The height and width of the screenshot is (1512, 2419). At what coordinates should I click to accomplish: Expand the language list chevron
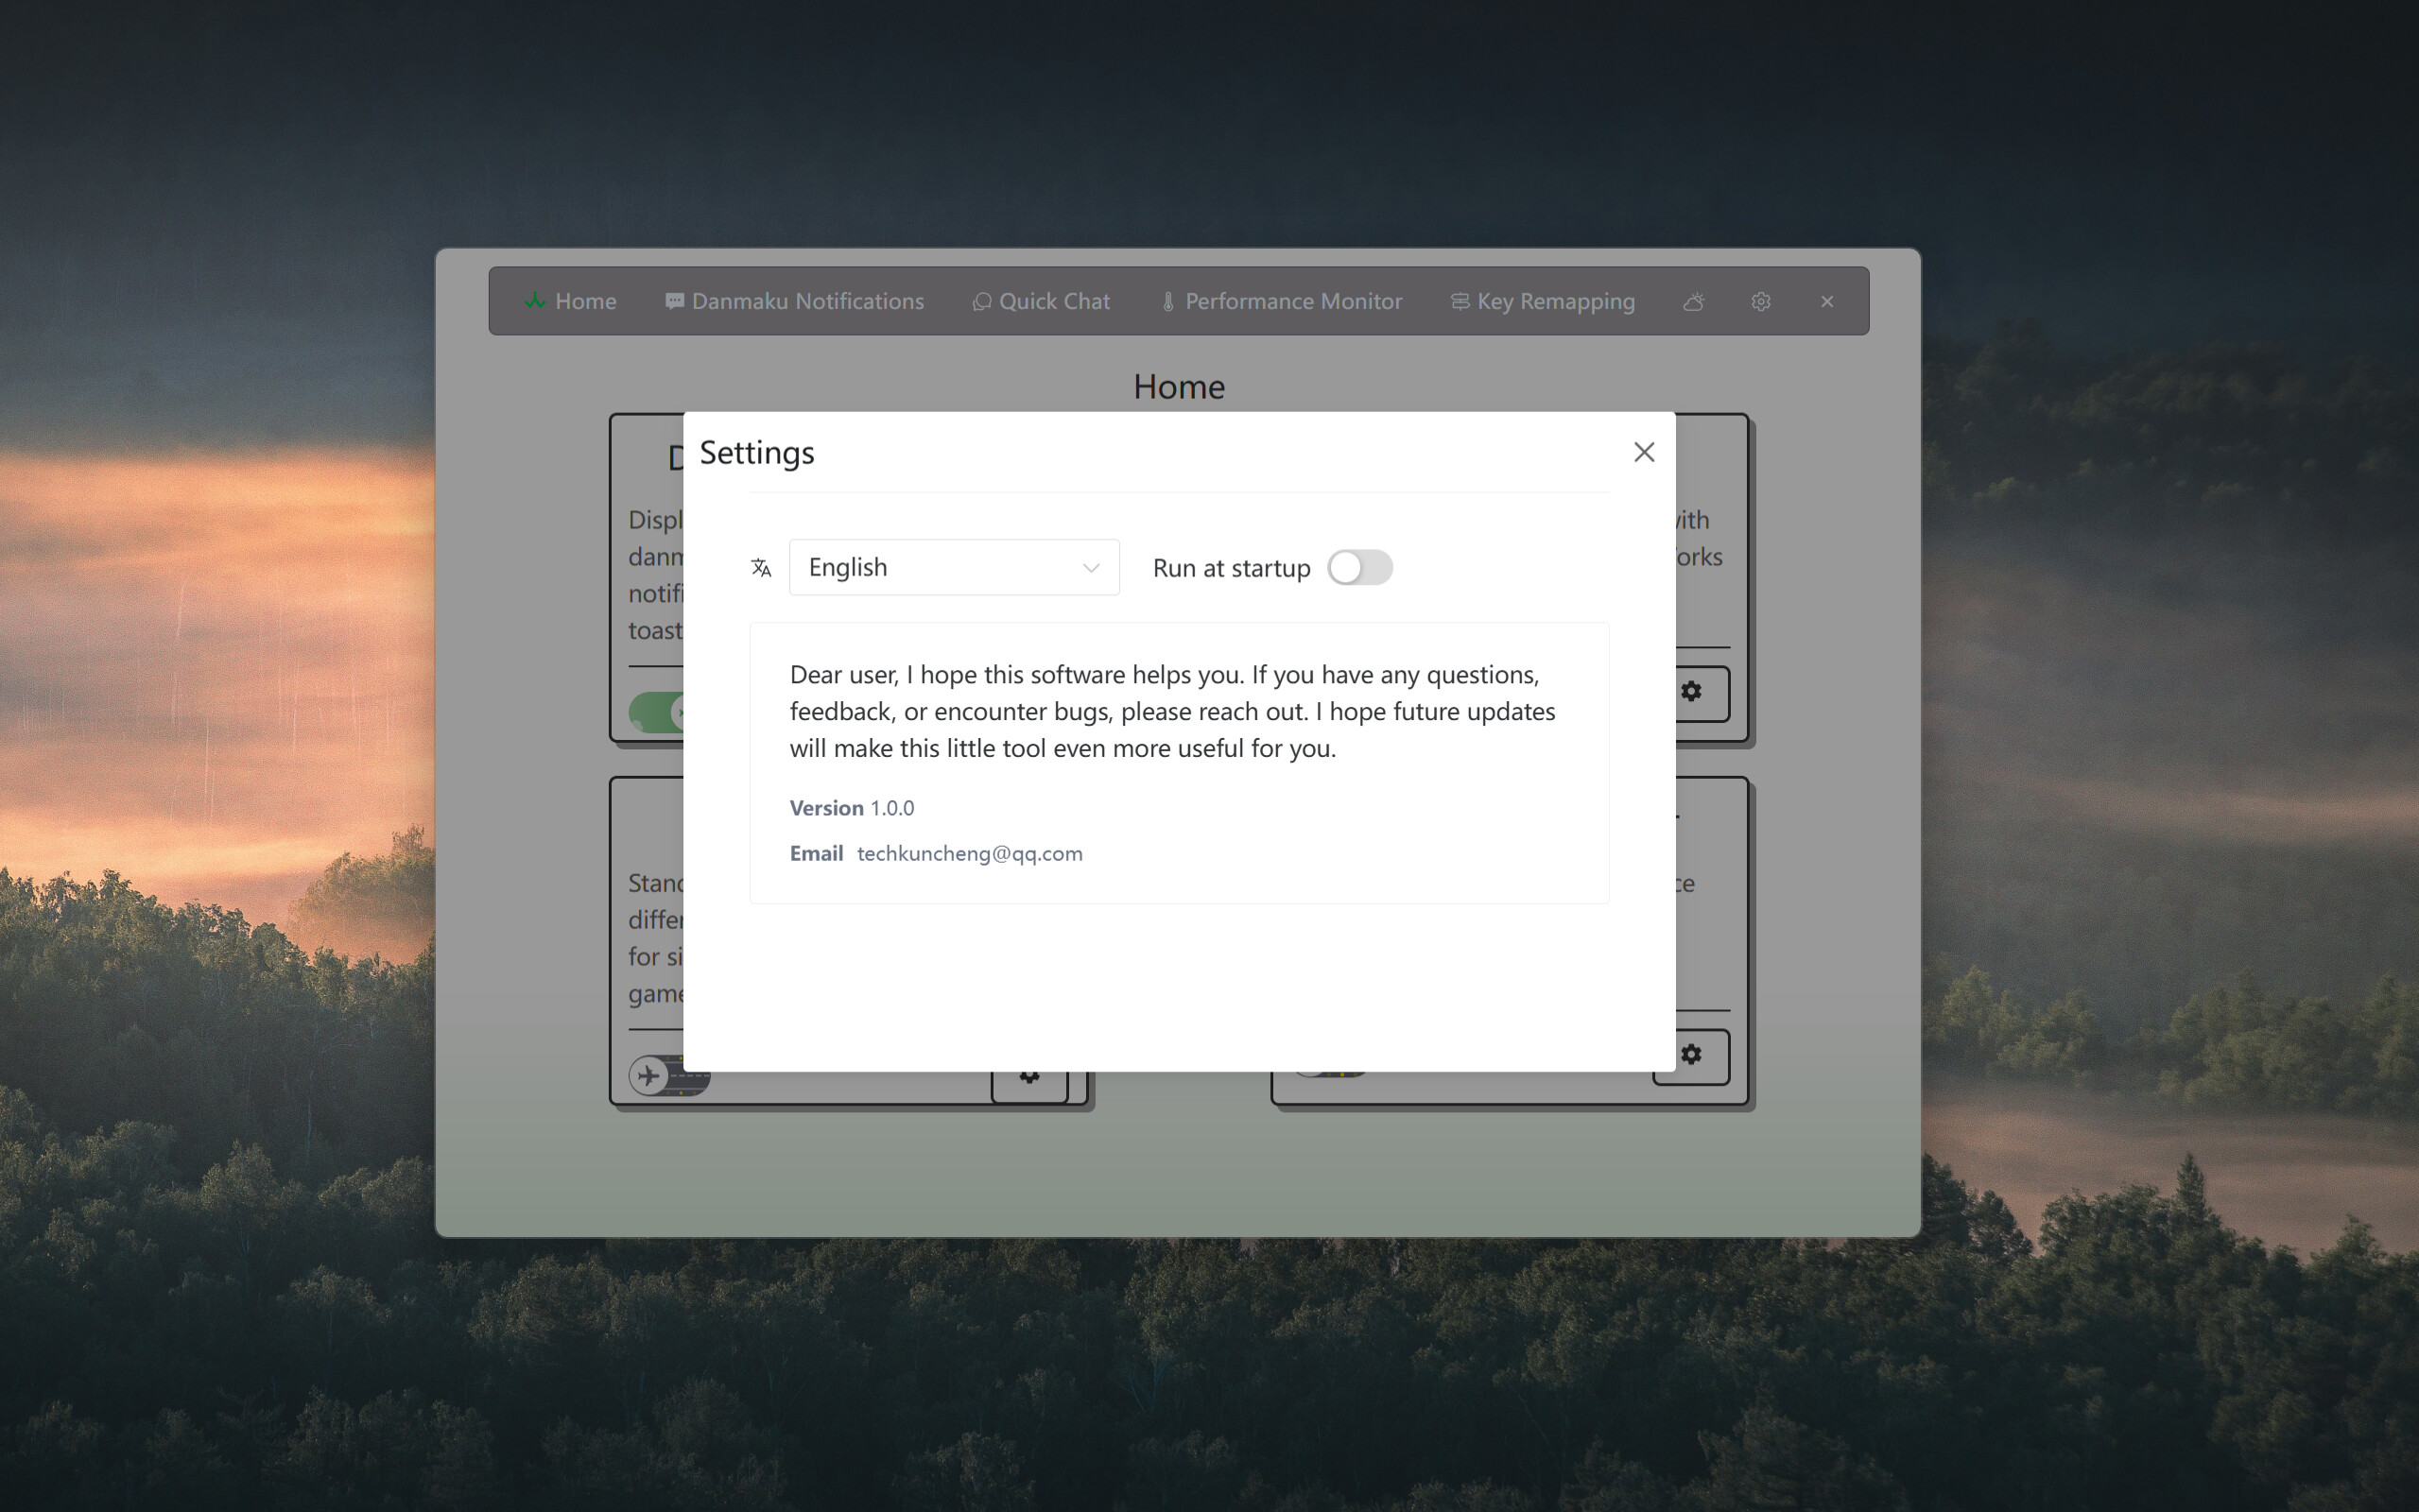coord(1089,567)
